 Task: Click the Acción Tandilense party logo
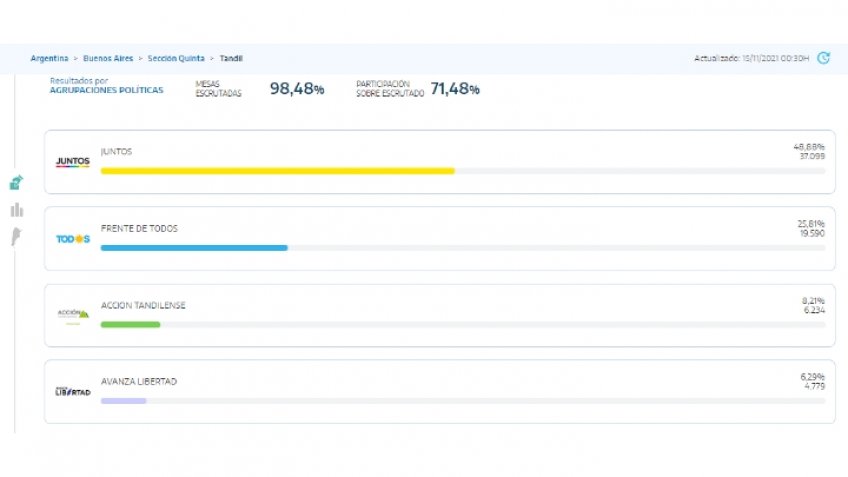click(73, 315)
